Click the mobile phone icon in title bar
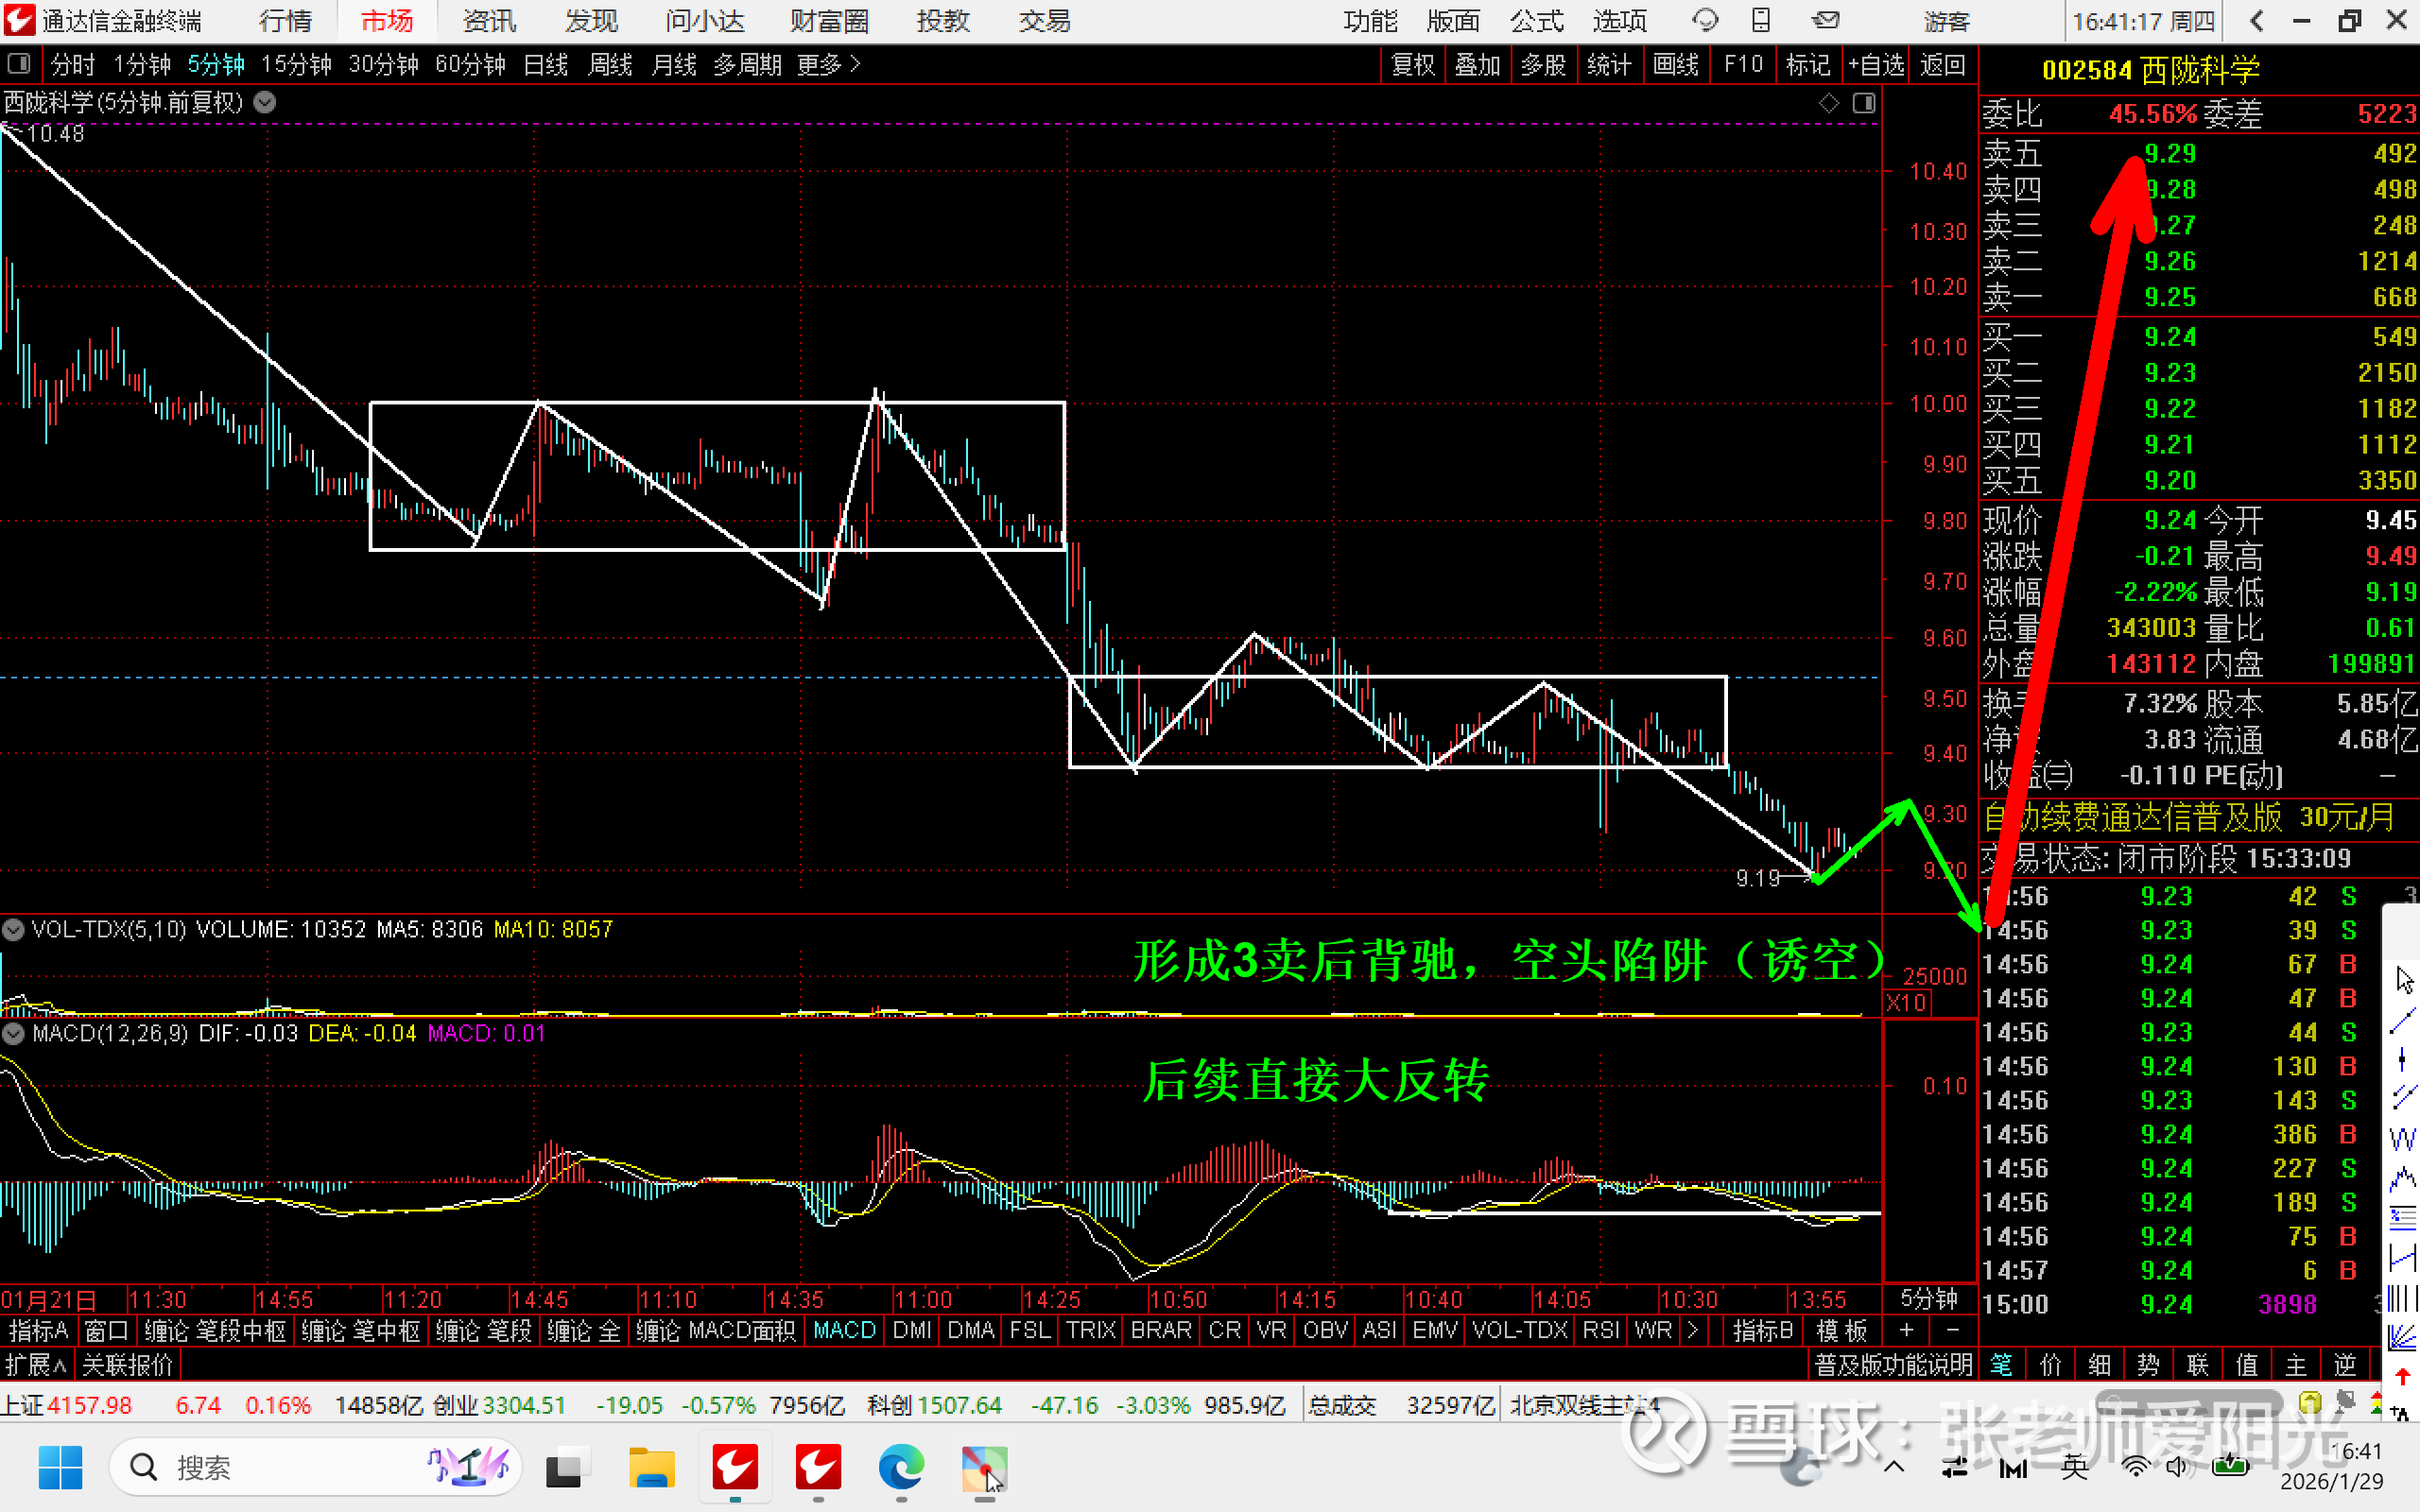The image size is (2420, 1512). click(1761, 21)
